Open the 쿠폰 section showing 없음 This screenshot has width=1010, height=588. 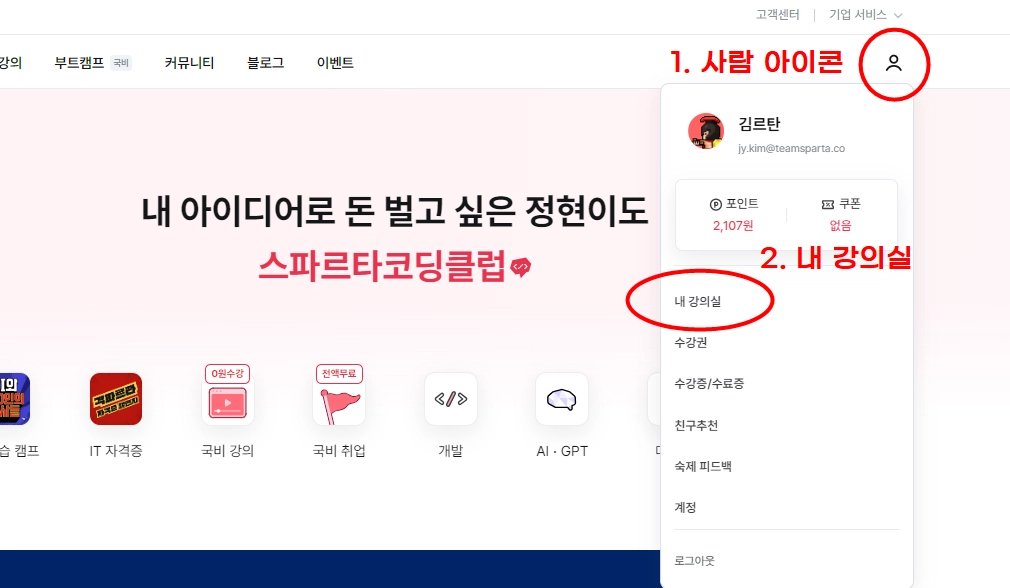point(841,214)
